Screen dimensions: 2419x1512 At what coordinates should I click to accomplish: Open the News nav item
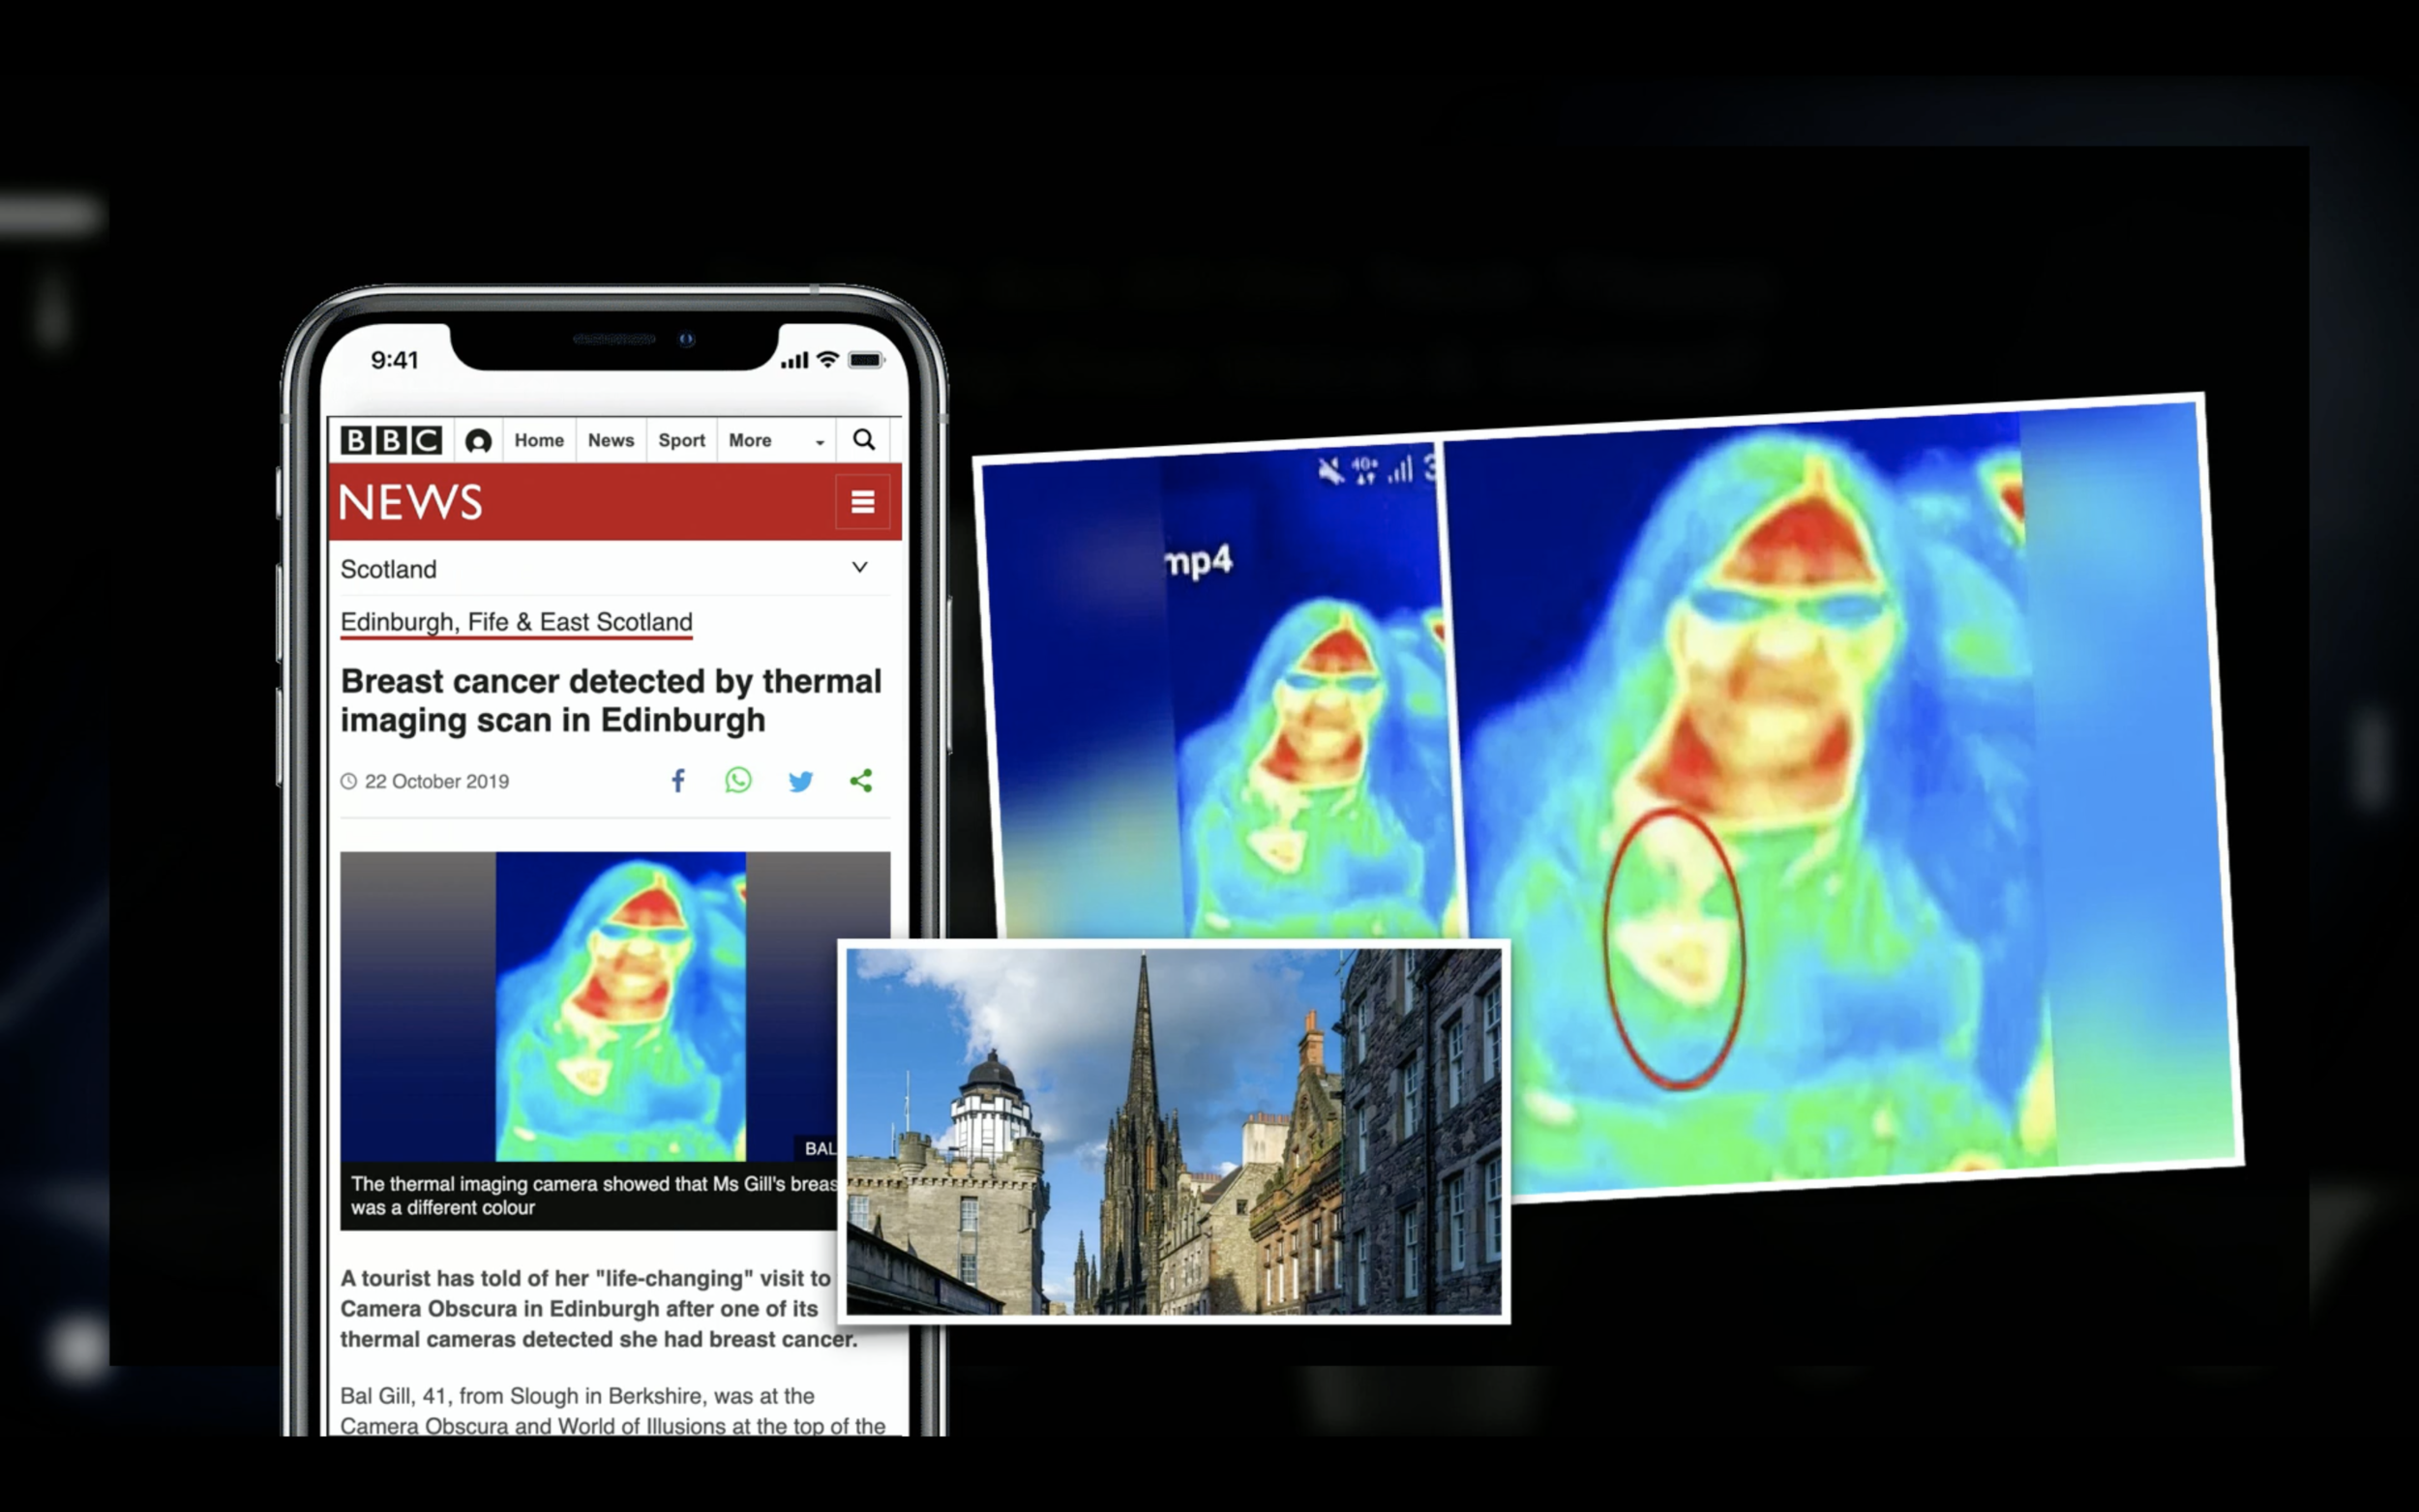point(611,440)
